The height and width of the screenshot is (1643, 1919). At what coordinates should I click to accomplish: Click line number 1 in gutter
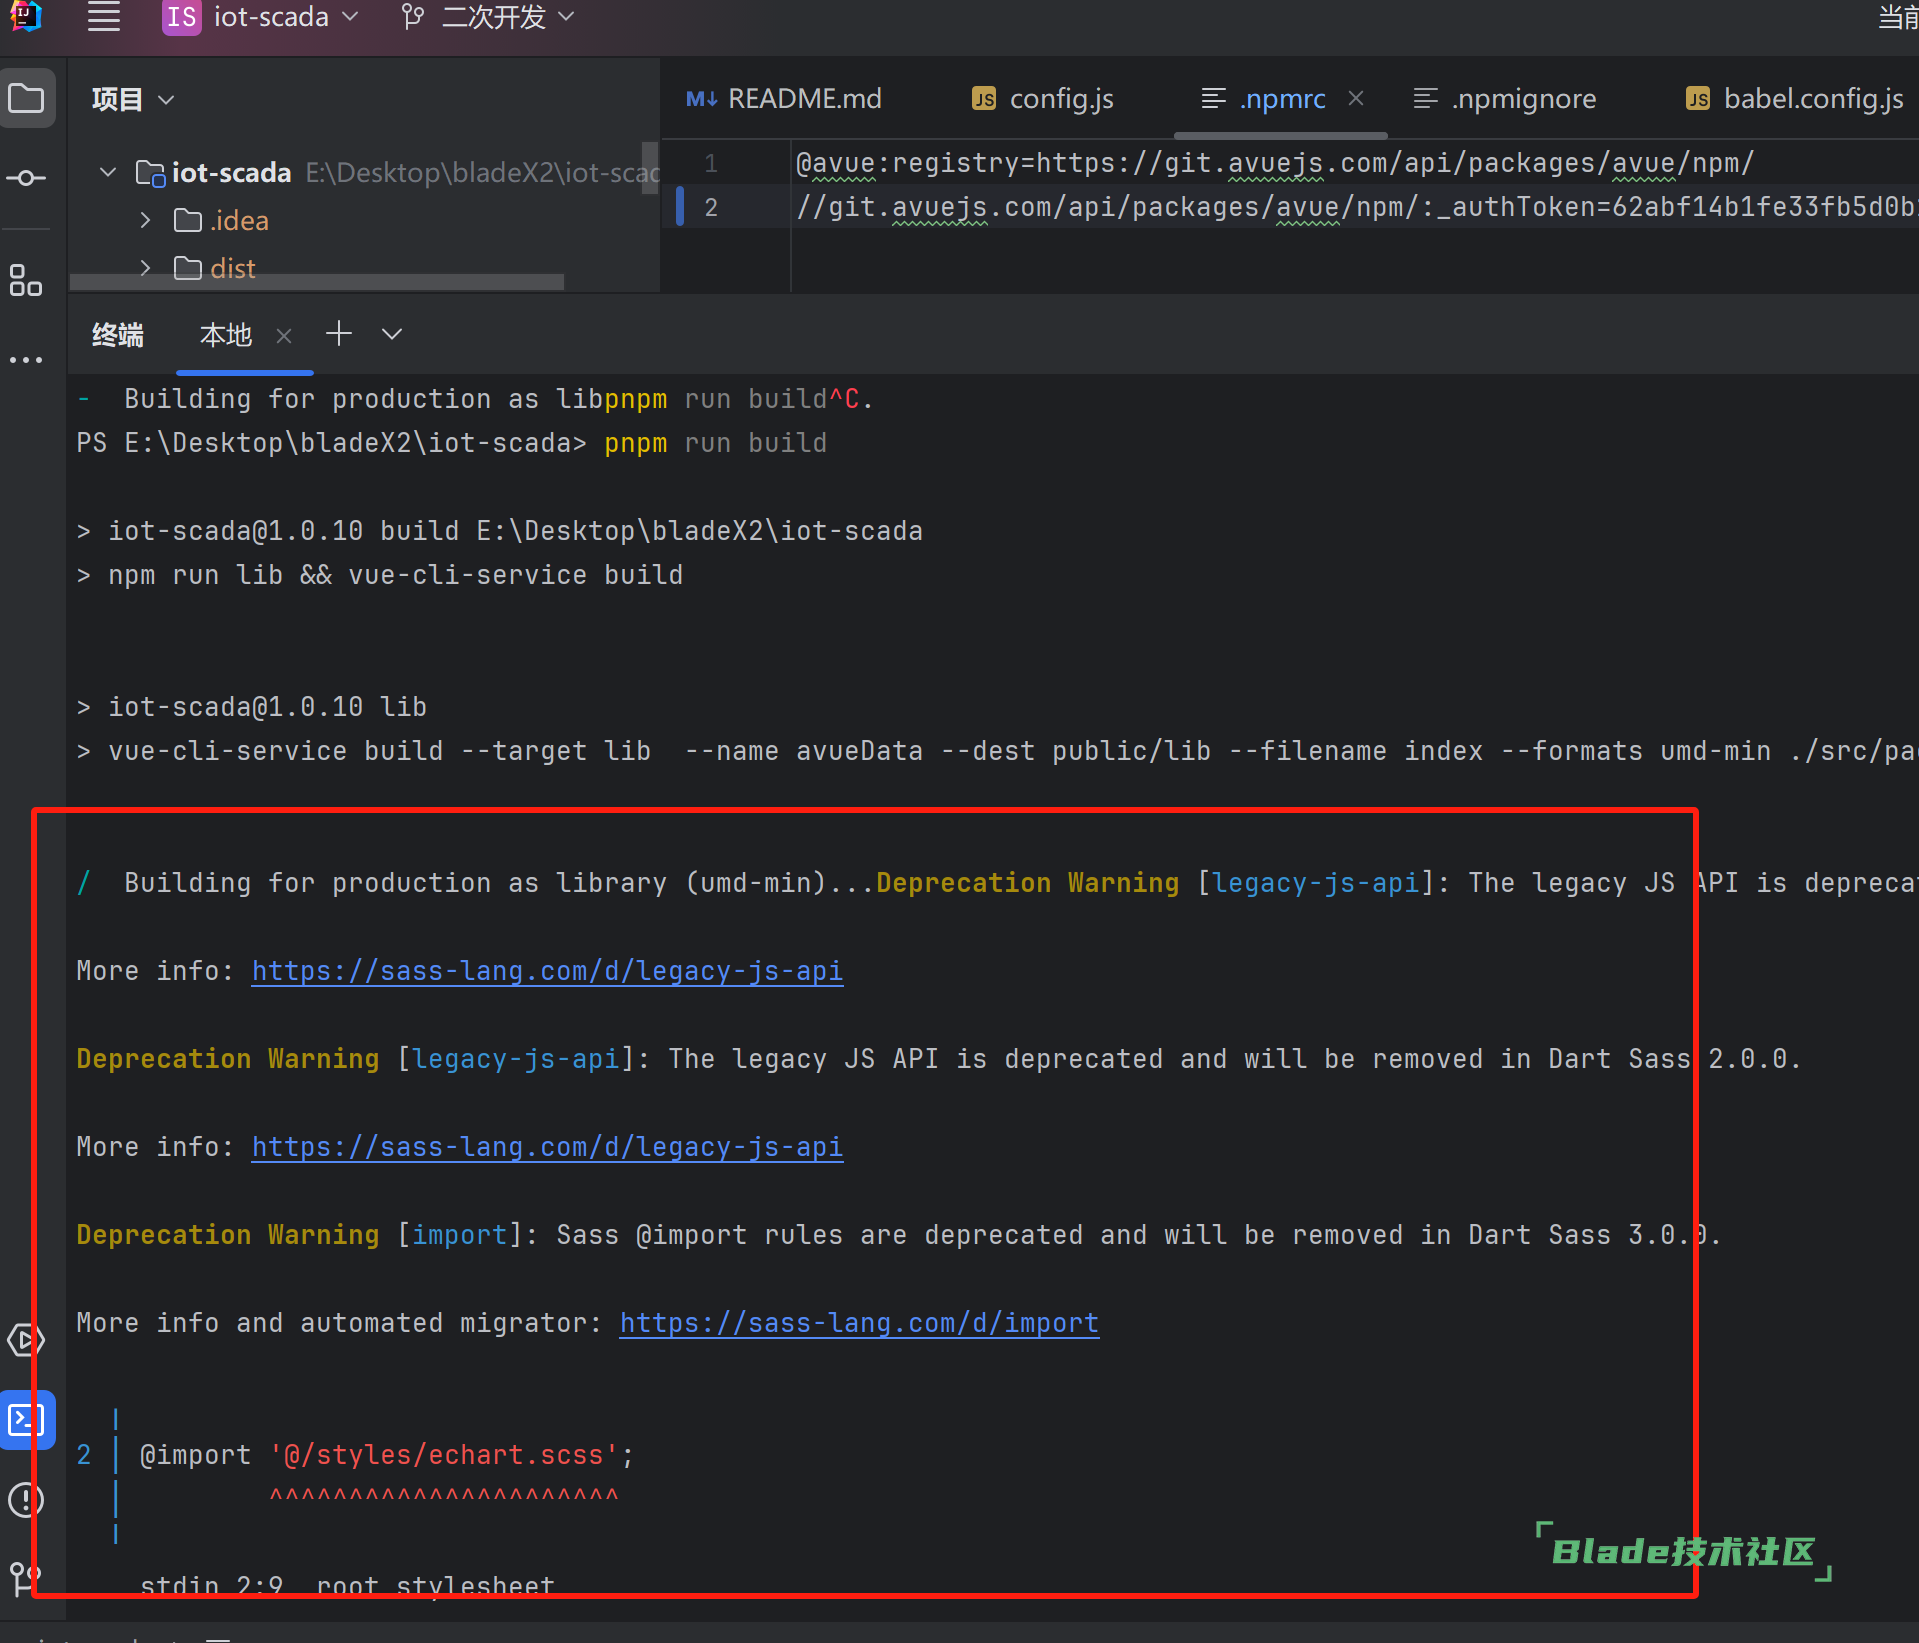(711, 163)
